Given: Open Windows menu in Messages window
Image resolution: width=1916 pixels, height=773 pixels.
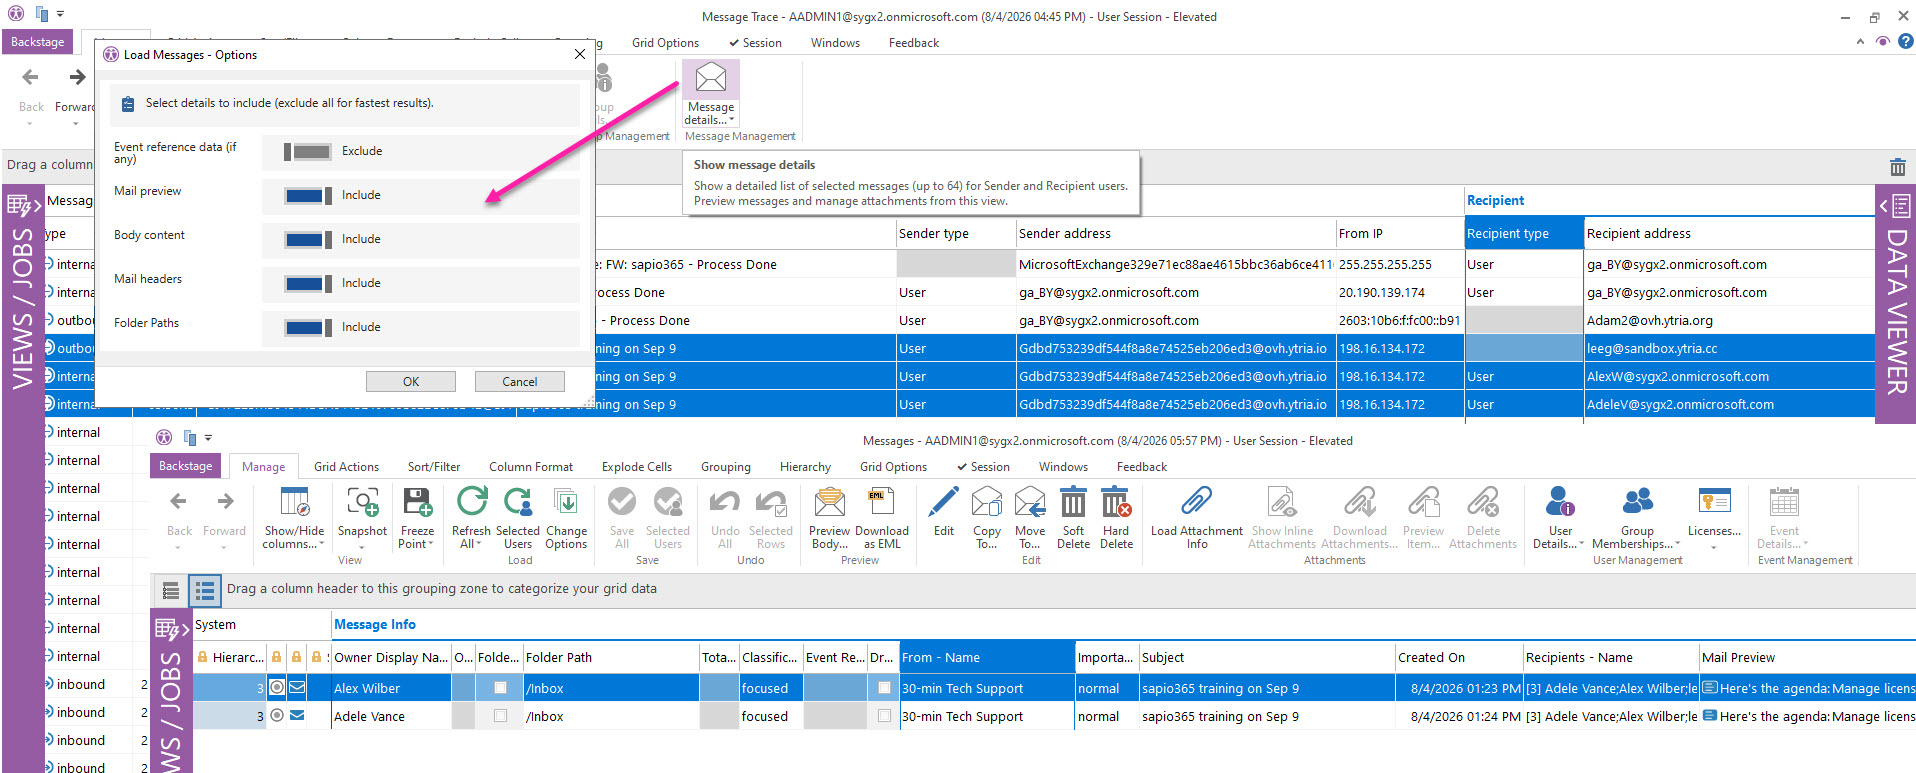Looking at the screenshot, I should point(1063,467).
